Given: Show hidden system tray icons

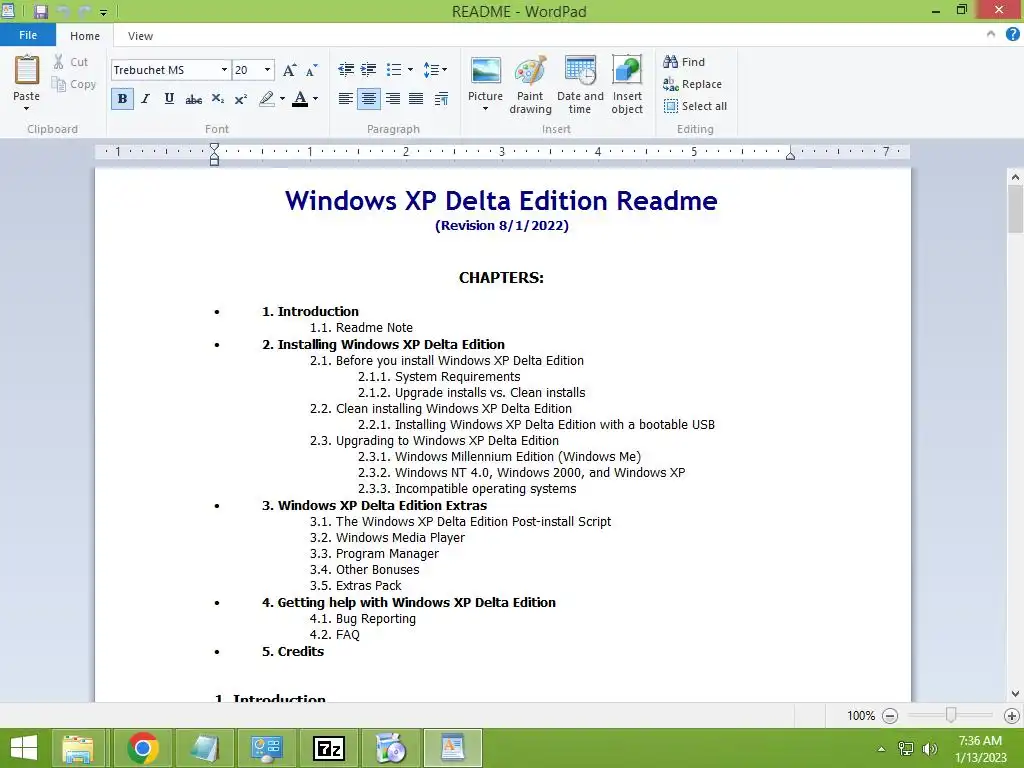Looking at the screenshot, I should (x=881, y=749).
